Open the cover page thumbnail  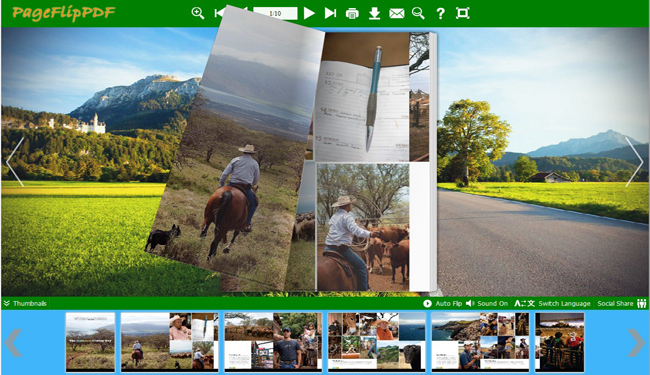pos(90,342)
